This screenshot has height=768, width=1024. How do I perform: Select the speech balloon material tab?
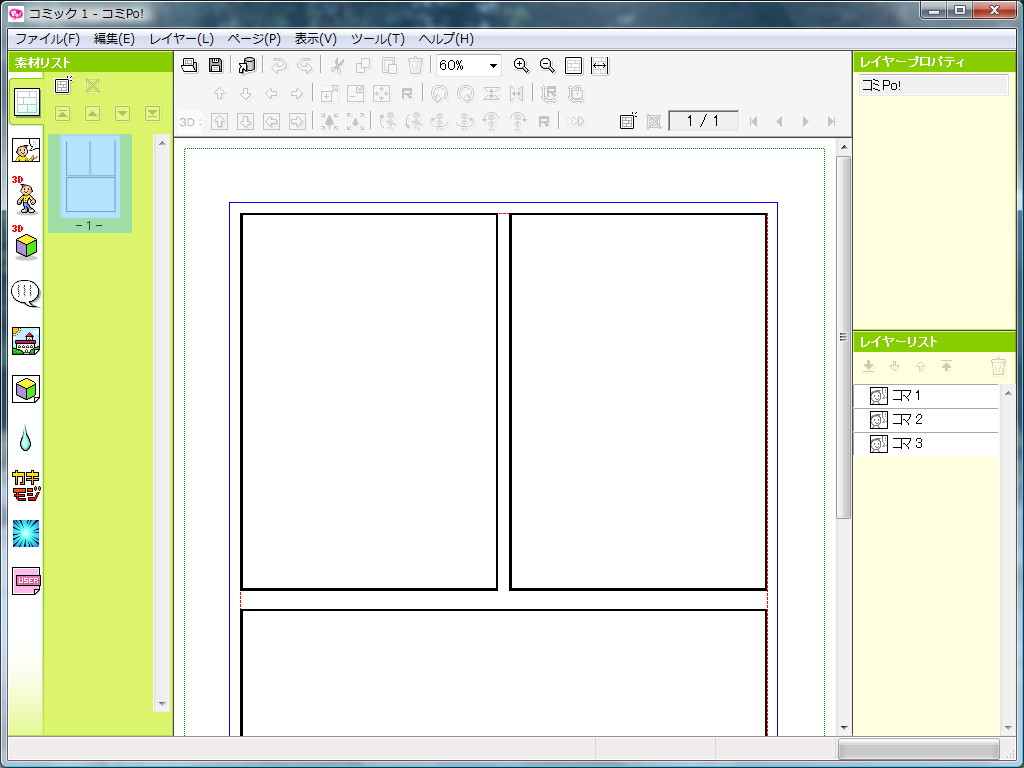[x=26, y=294]
